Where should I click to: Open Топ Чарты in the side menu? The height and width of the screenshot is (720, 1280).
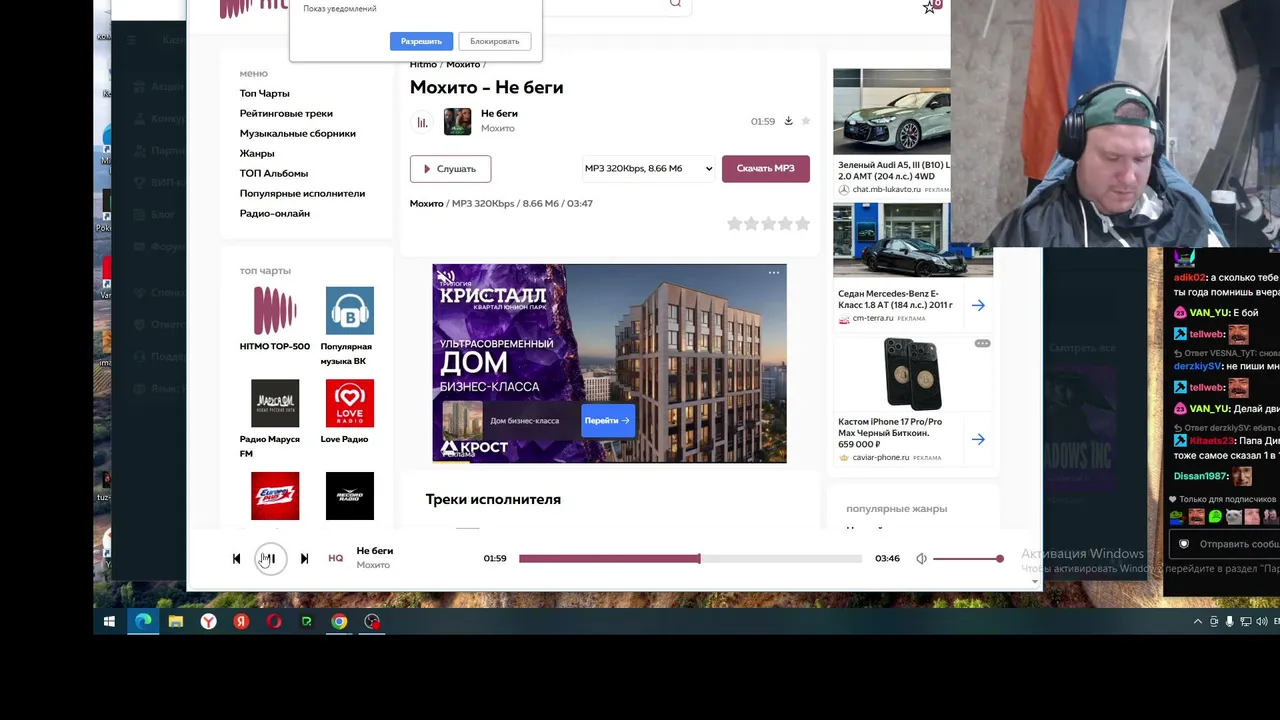tap(265, 93)
